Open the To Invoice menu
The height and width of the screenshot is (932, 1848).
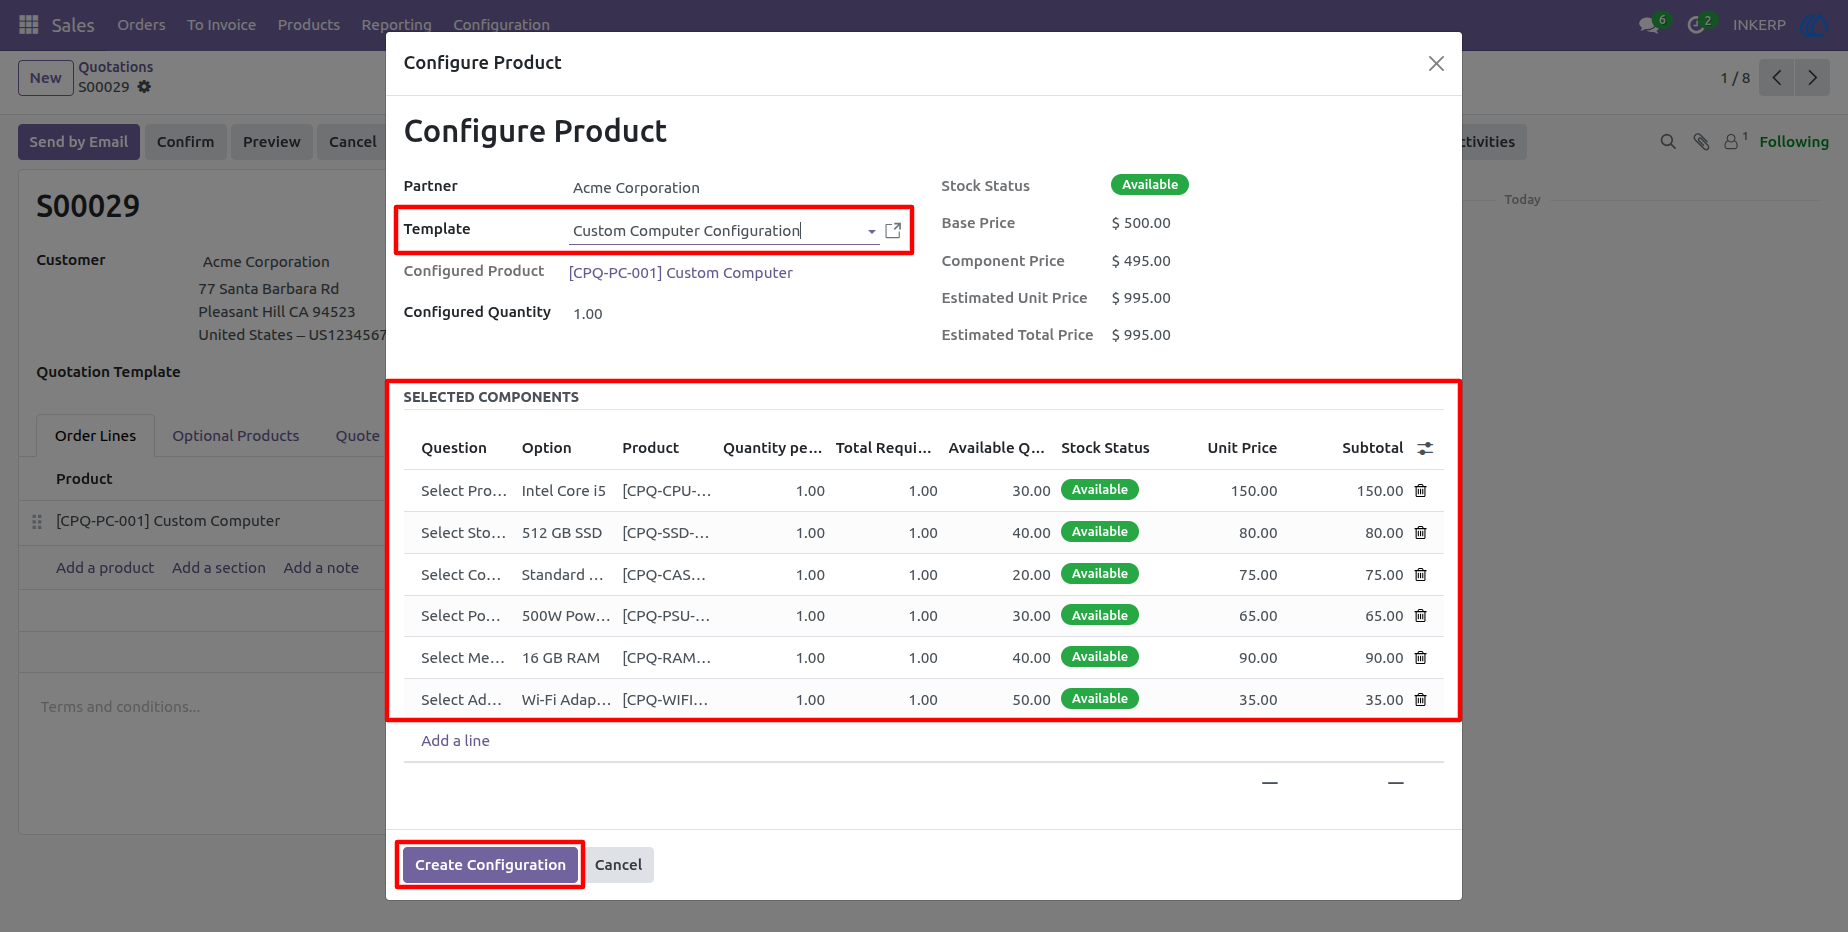221,25
